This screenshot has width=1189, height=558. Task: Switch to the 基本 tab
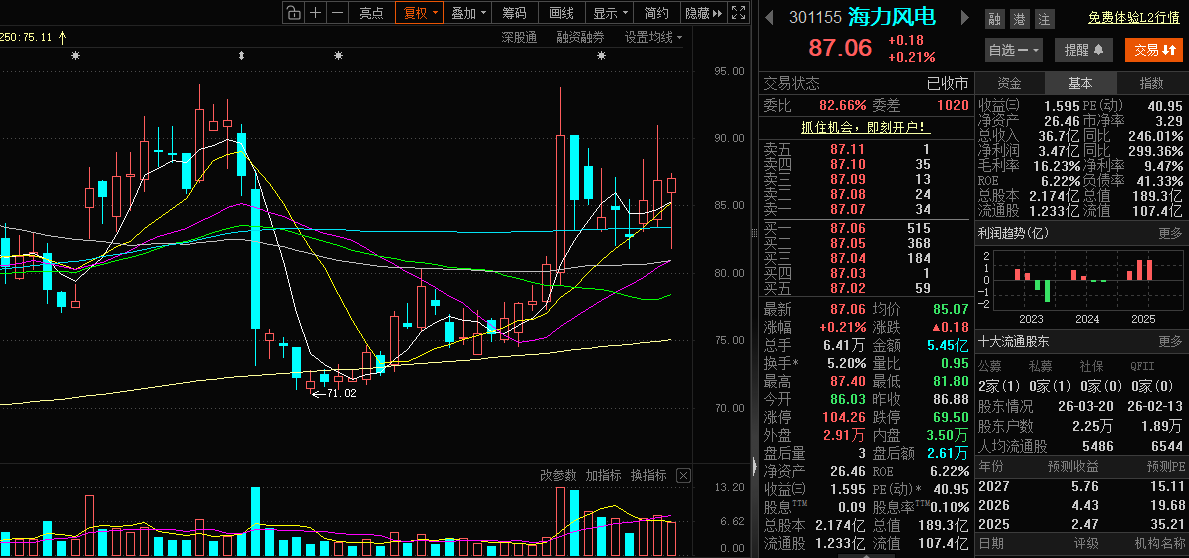coord(1081,83)
